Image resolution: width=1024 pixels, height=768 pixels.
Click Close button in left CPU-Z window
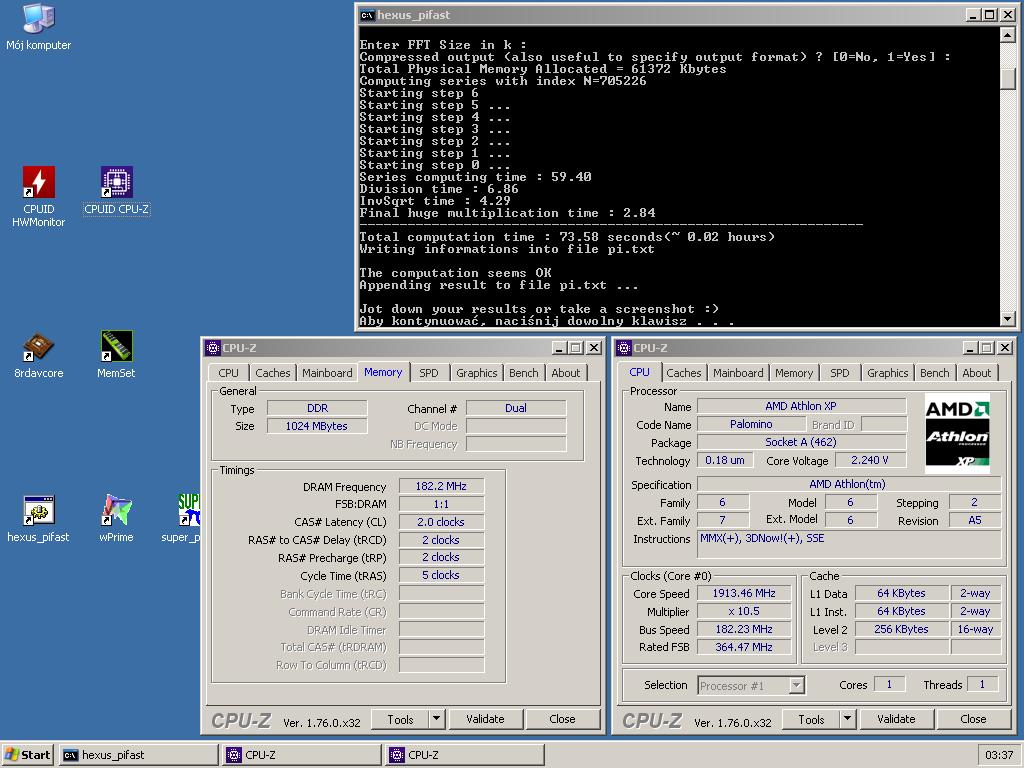pos(562,719)
